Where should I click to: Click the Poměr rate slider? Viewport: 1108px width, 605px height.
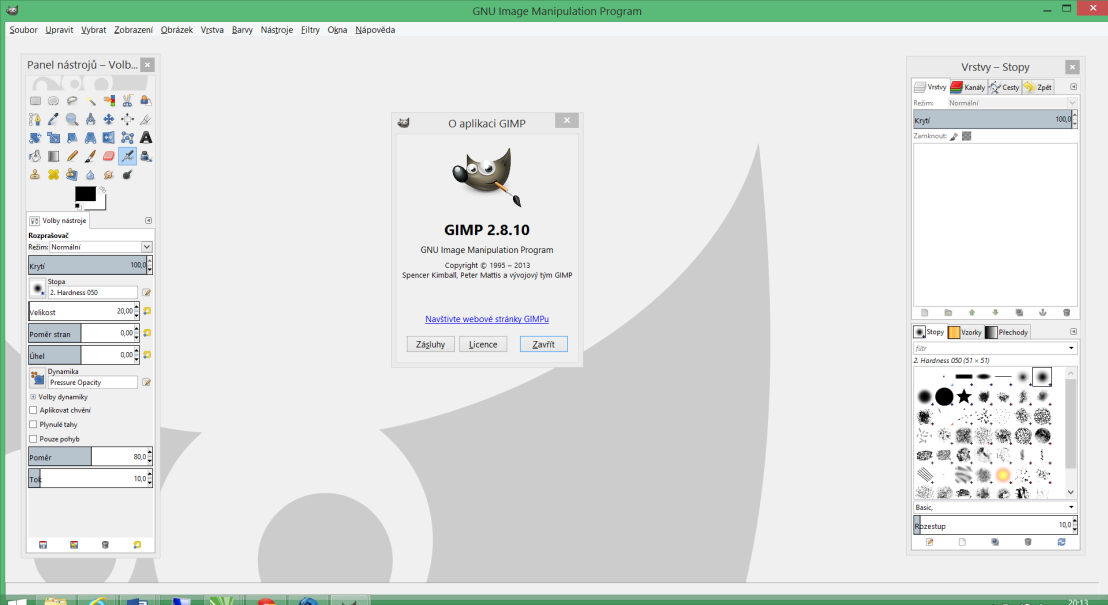point(90,457)
